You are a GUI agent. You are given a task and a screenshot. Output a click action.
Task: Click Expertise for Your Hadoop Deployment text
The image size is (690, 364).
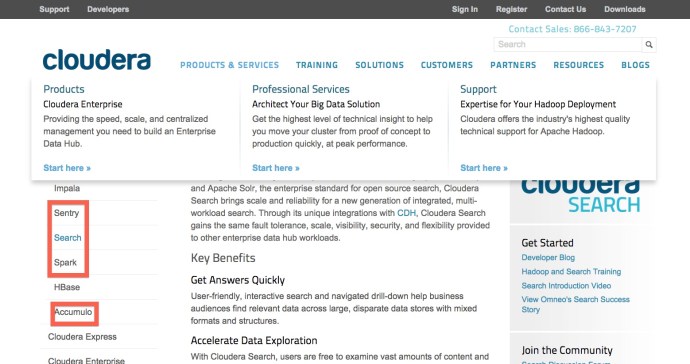coord(538,104)
